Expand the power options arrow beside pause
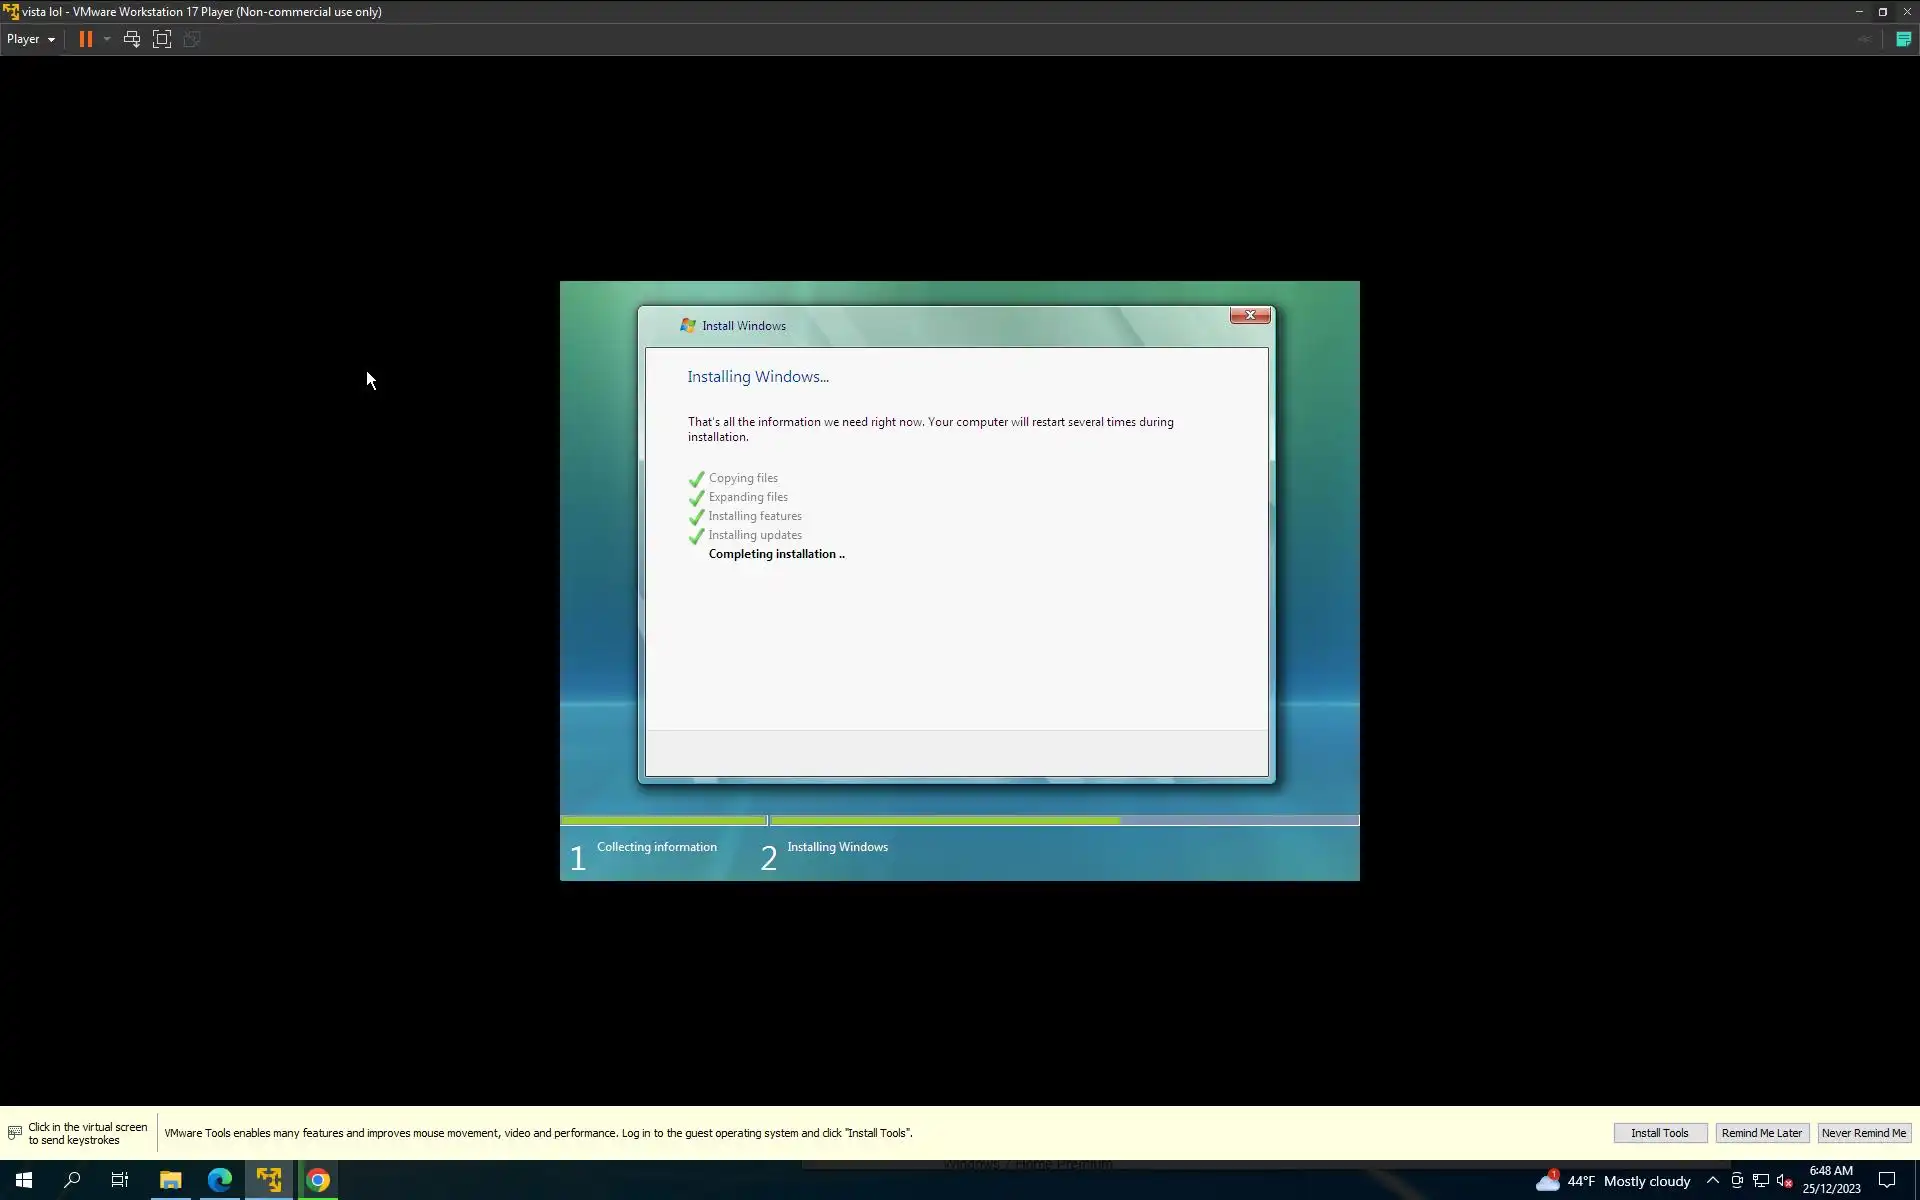Viewport: 1920px width, 1200px height. click(107, 39)
